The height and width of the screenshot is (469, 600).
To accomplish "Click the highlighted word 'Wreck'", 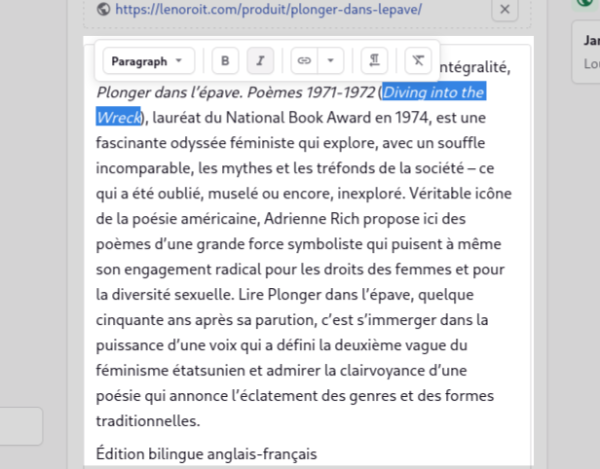I will pos(118,118).
